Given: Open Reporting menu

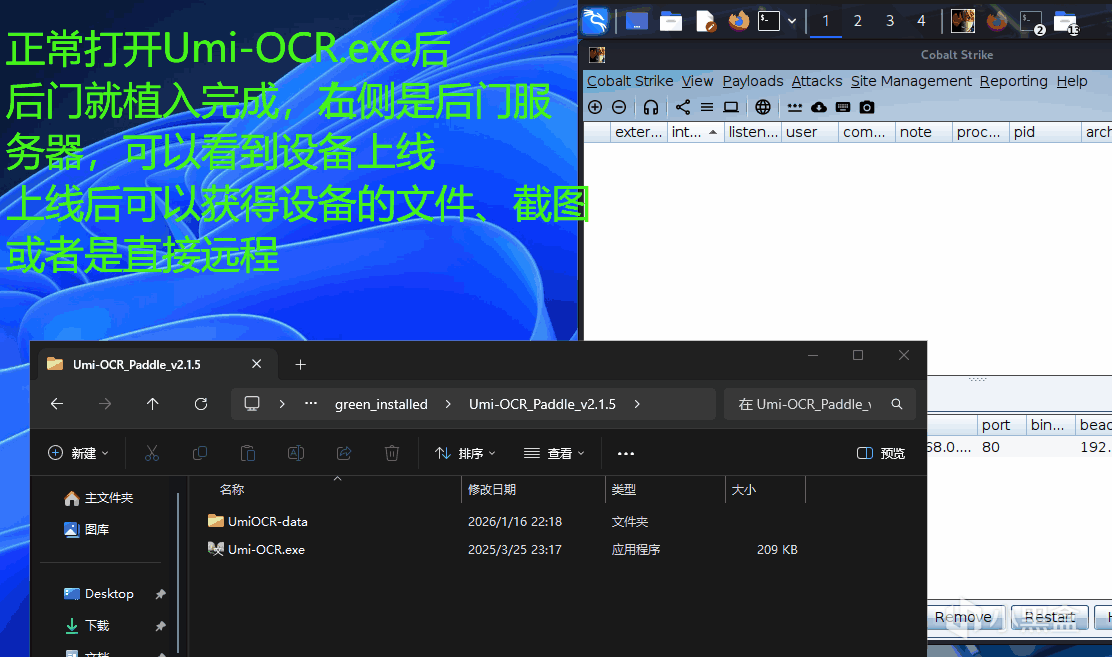Looking at the screenshot, I should (1013, 81).
